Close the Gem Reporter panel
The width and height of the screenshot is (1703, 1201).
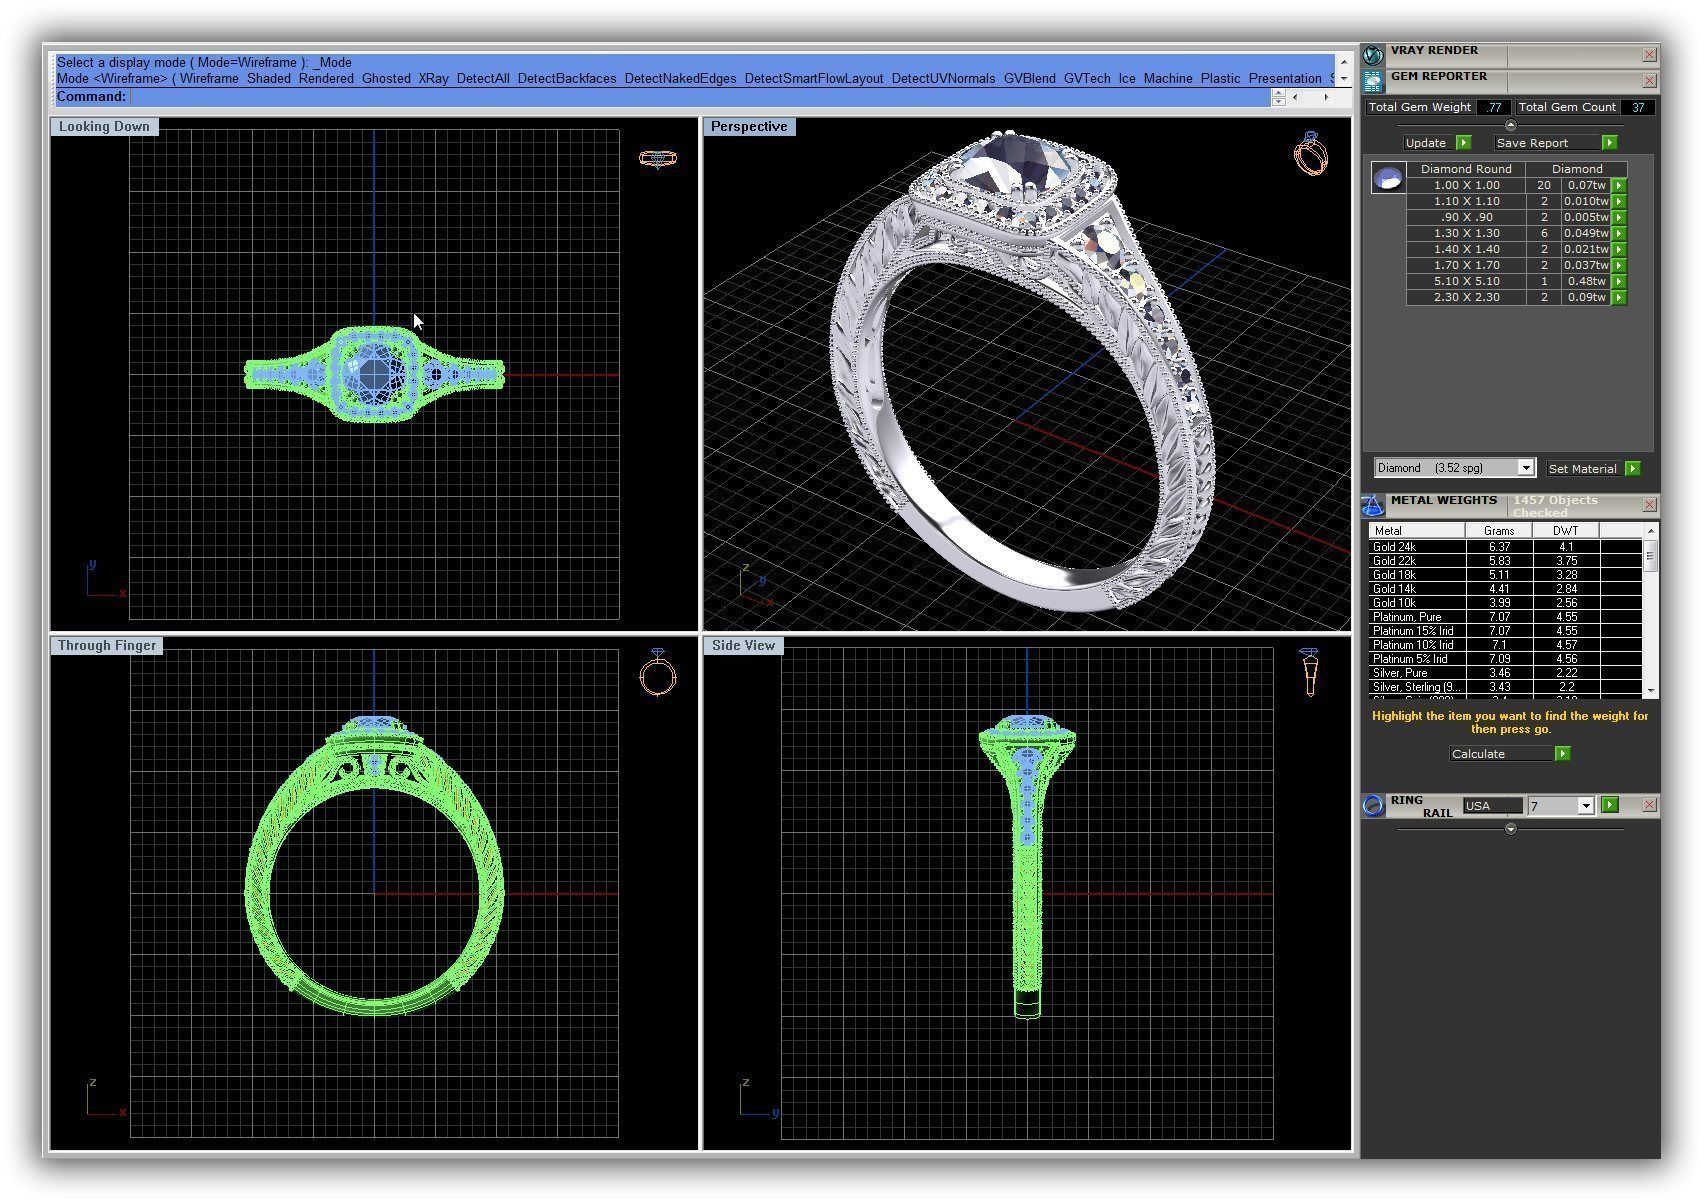pyautogui.click(x=1649, y=80)
